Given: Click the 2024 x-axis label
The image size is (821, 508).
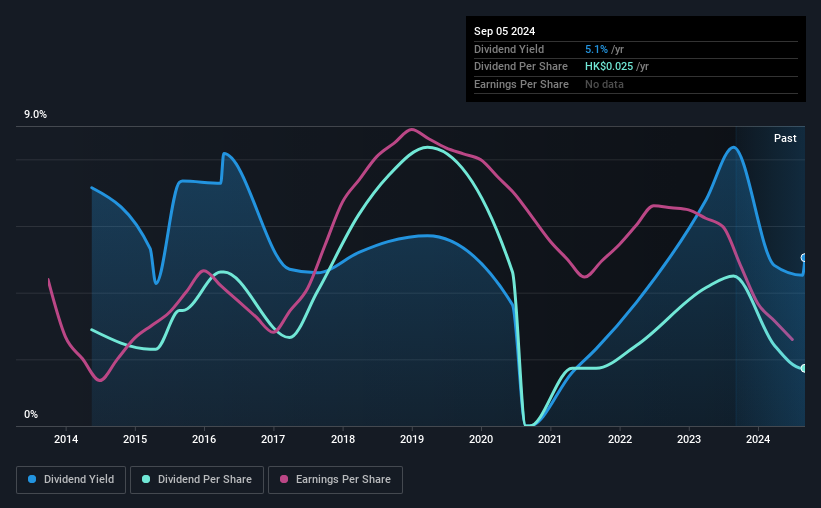Looking at the screenshot, I should pyautogui.click(x=758, y=439).
